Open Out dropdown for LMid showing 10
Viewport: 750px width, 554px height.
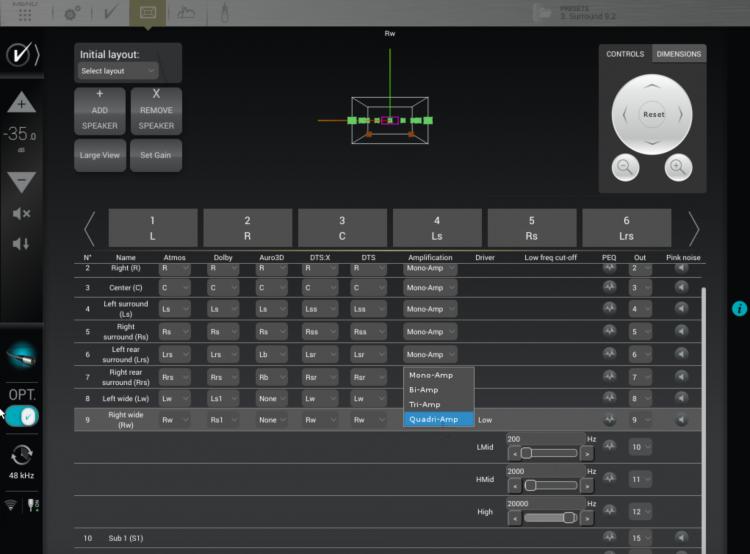click(640, 447)
